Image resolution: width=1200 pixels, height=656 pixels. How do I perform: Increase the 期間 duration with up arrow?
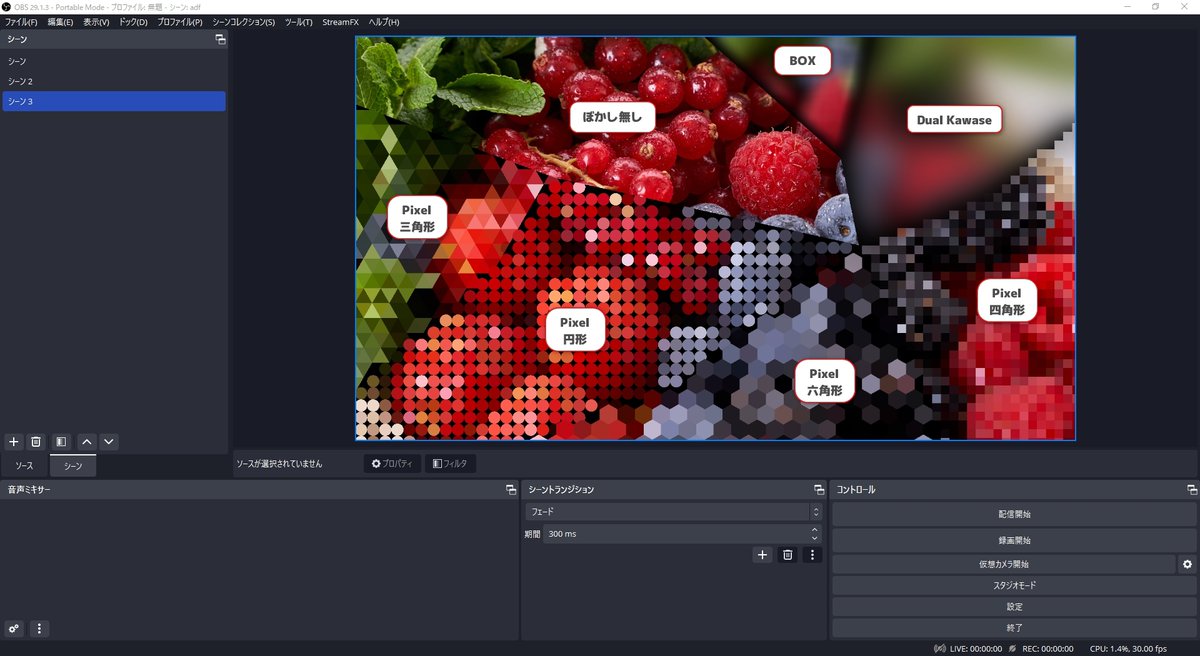pyautogui.click(x=815, y=530)
